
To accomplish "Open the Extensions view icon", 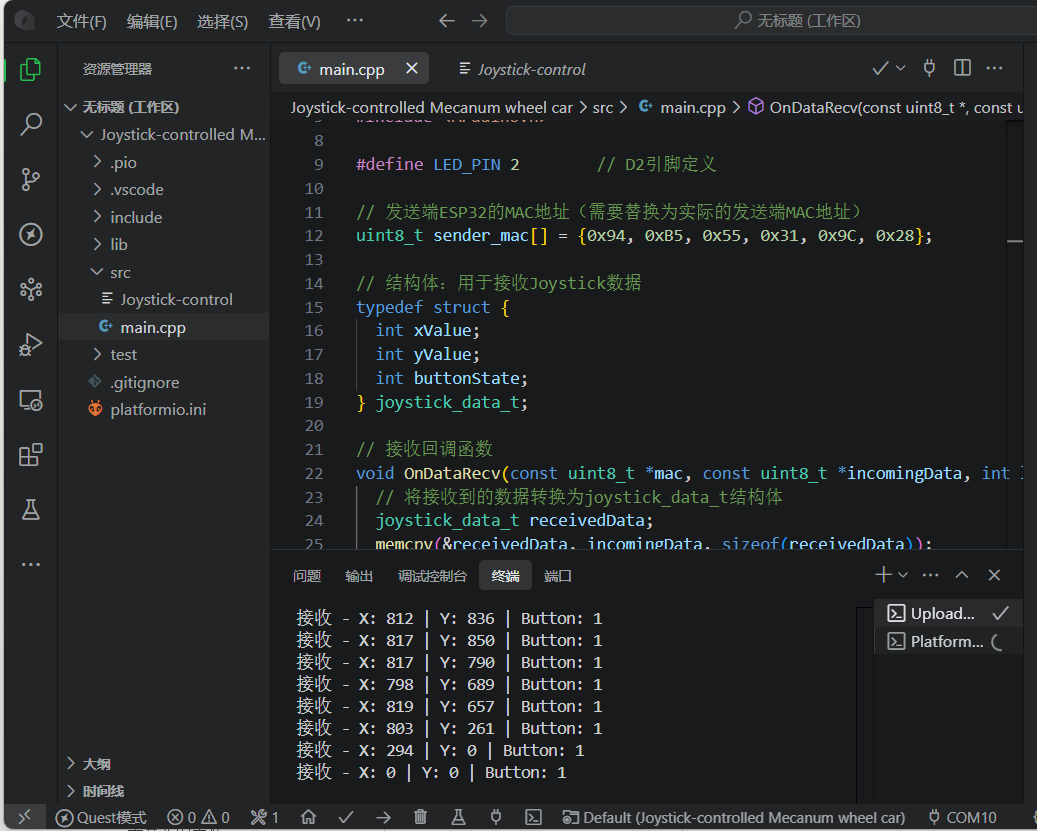I will coord(31,455).
